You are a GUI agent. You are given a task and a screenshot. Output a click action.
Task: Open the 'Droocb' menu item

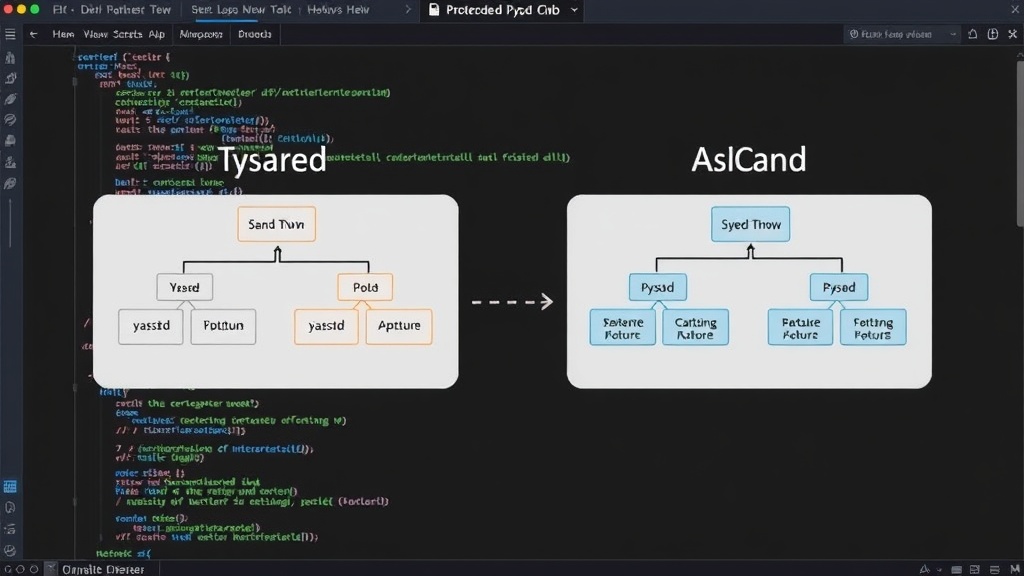pyautogui.click(x=254, y=34)
